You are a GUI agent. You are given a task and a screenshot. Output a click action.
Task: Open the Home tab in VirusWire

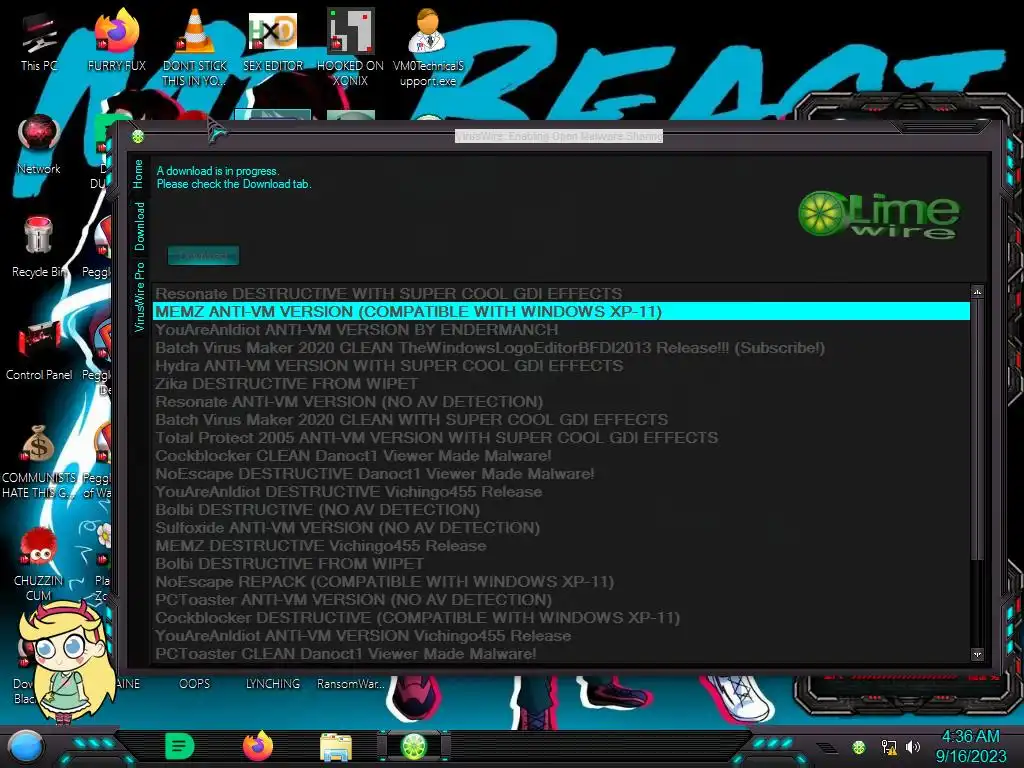pyautogui.click(x=138, y=174)
